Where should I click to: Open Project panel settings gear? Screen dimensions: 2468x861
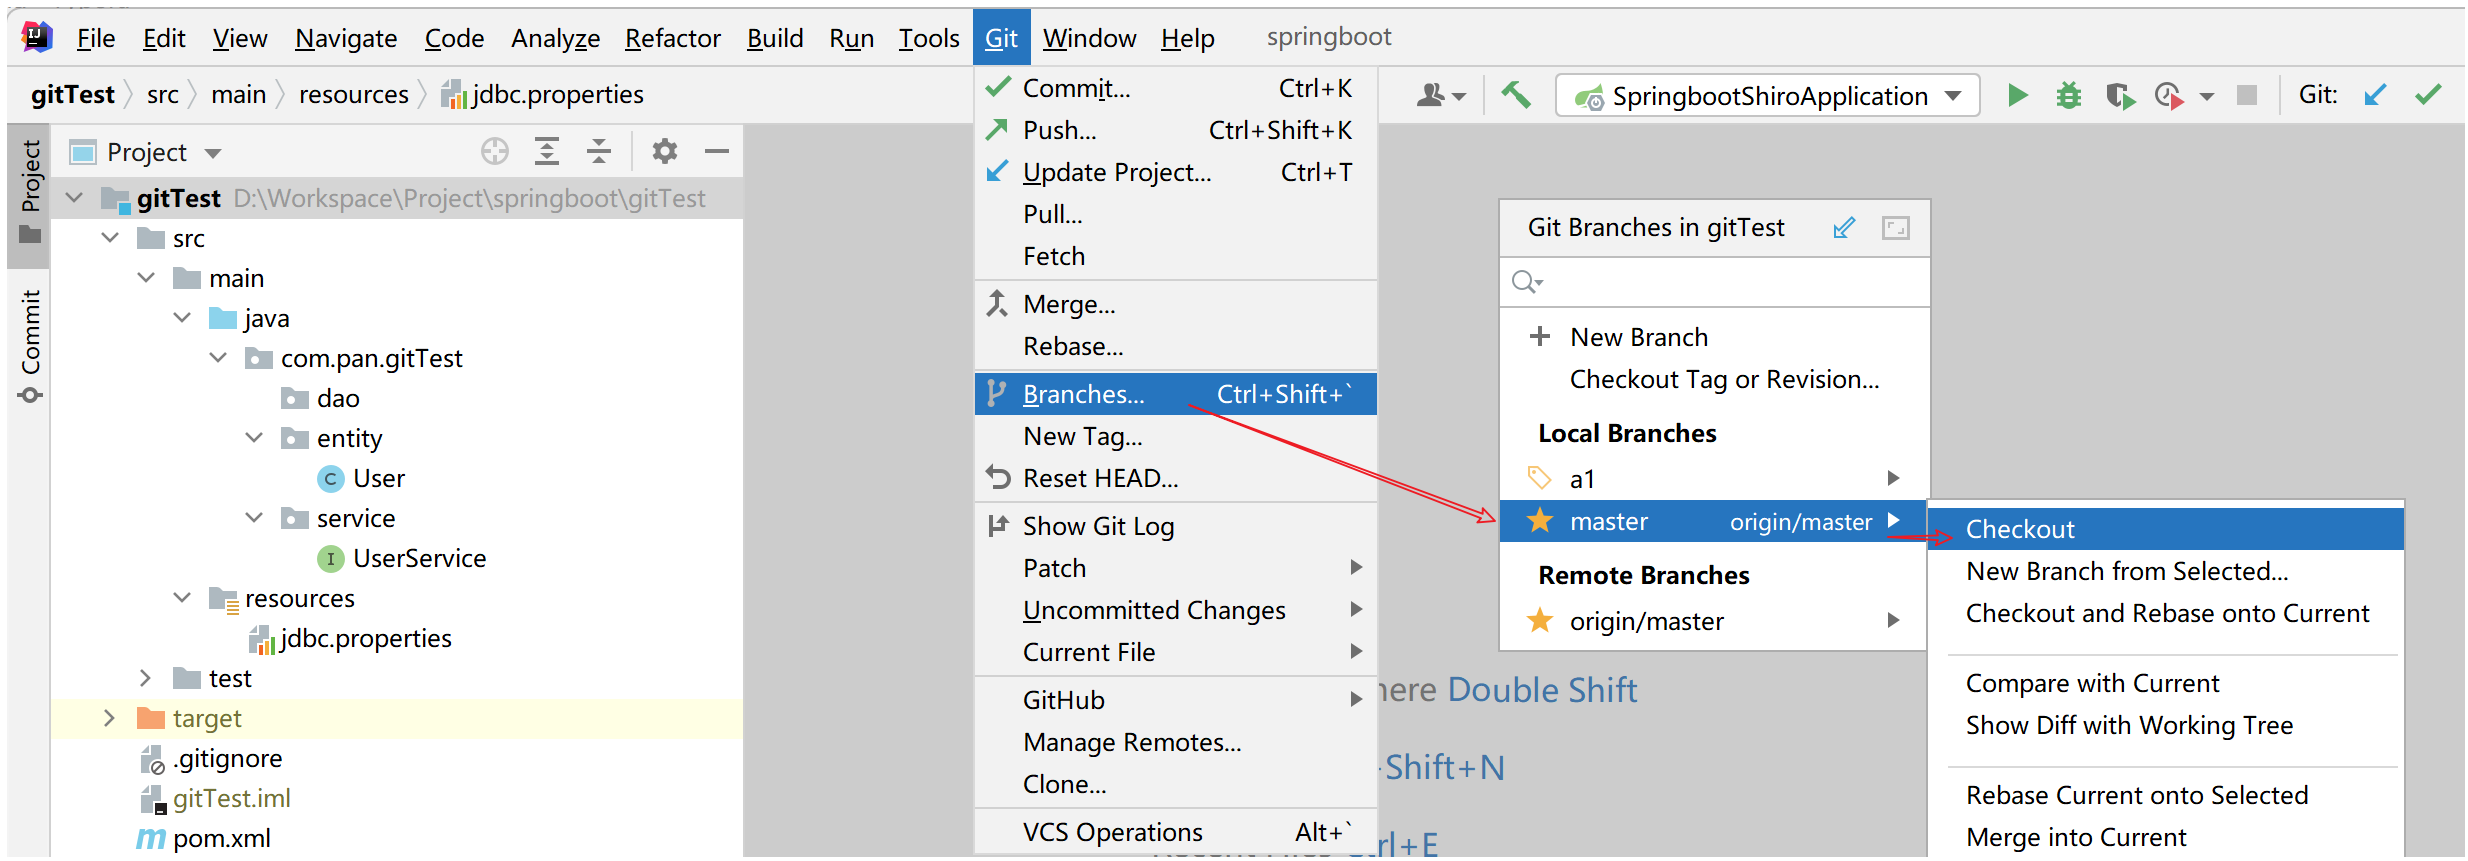click(664, 152)
